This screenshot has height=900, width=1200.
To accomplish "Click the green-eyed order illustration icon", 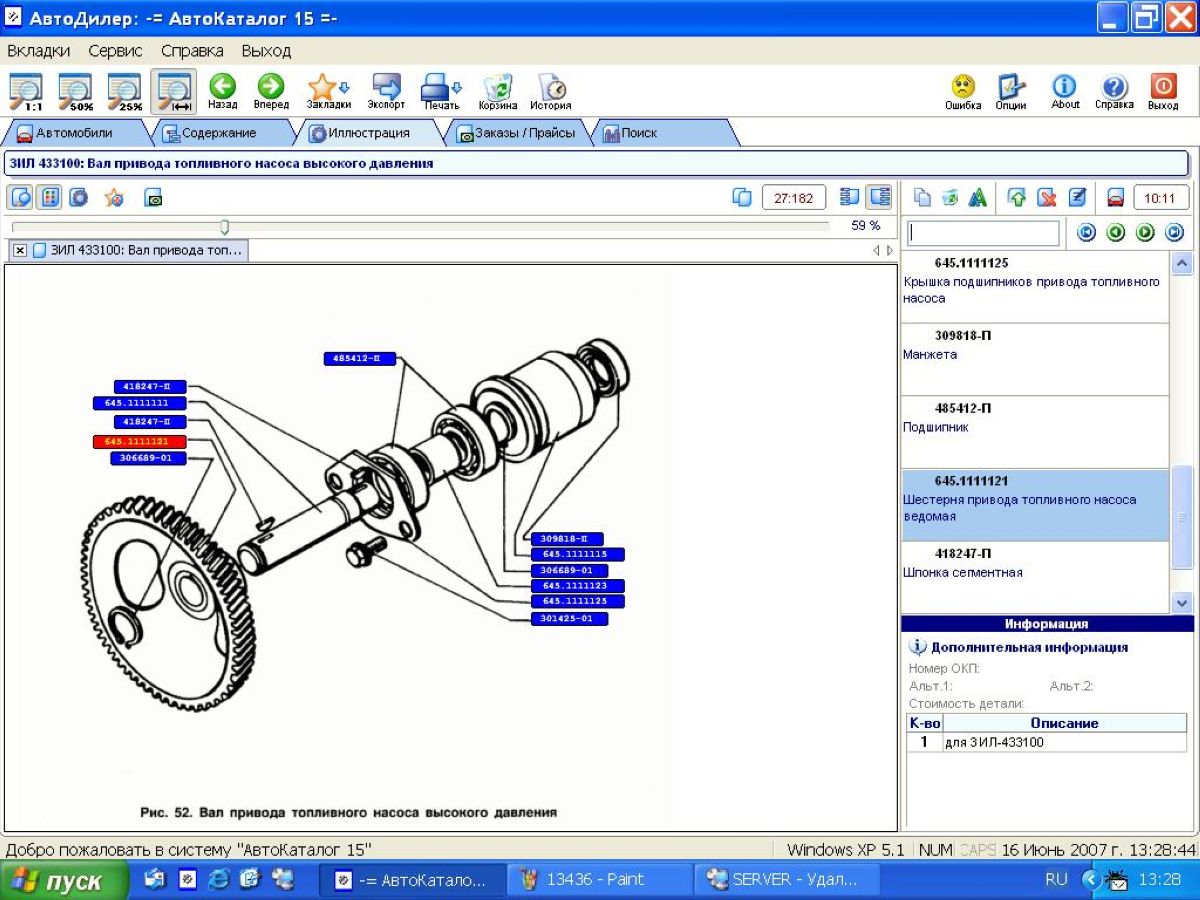I will click(153, 198).
